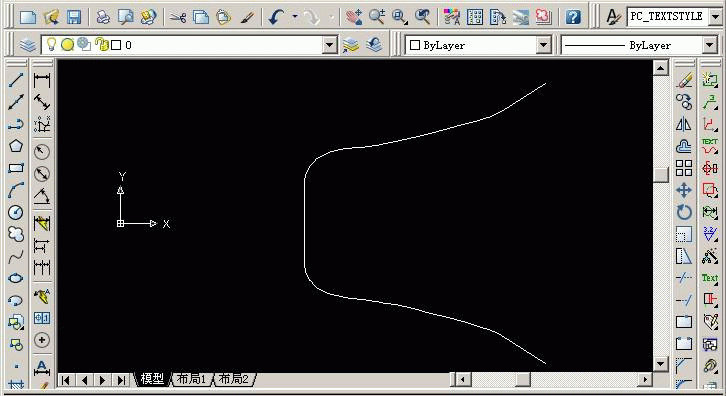Screen dimensions: 726x396
Task: Click the horizontal scrollbar thumb
Action: tap(523, 380)
